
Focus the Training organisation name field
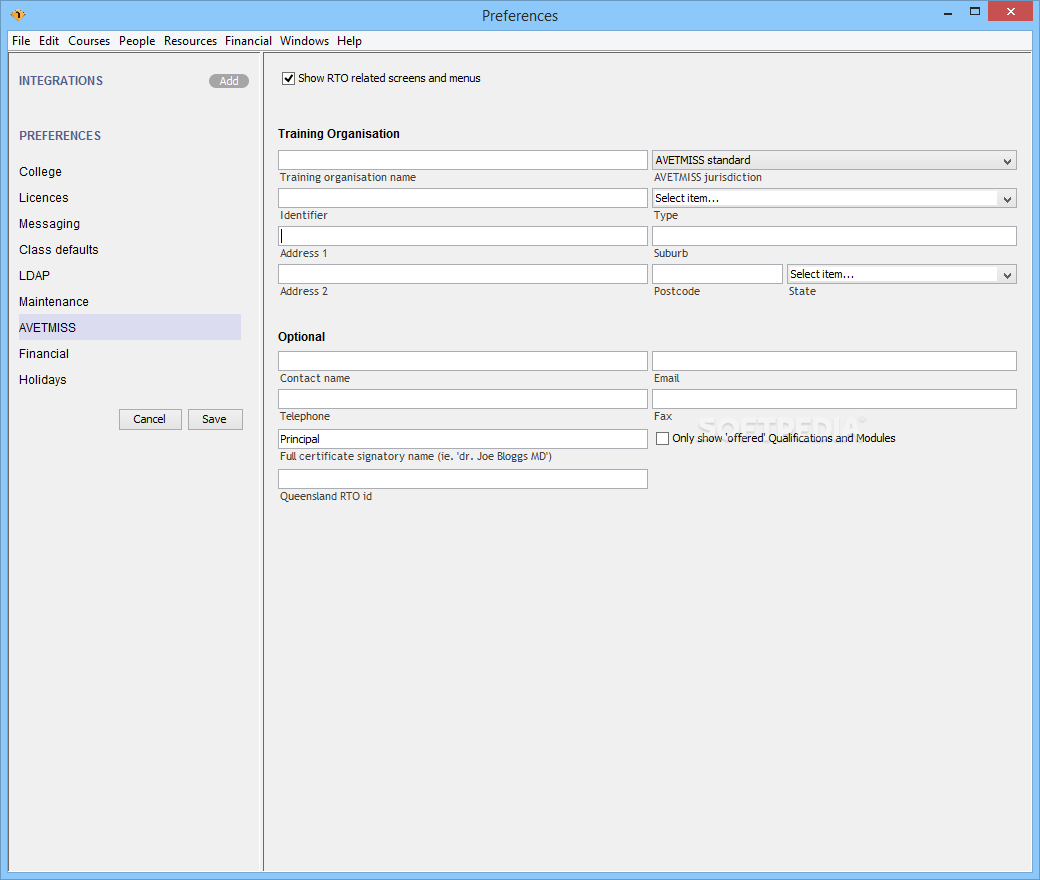click(462, 160)
